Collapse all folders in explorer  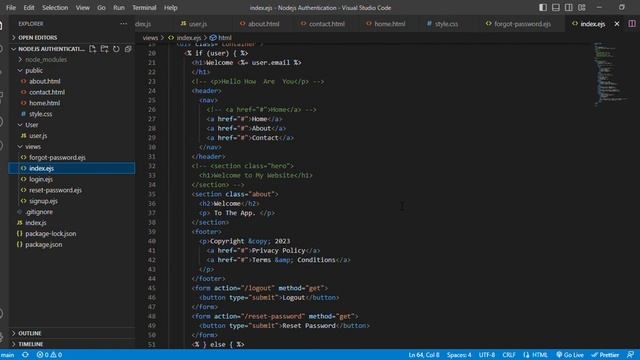[128, 49]
